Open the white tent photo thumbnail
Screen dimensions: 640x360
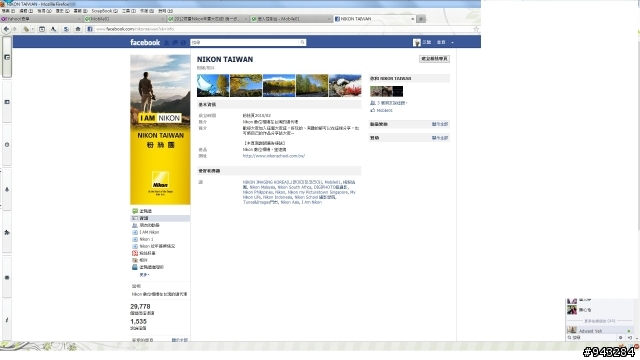(213, 85)
